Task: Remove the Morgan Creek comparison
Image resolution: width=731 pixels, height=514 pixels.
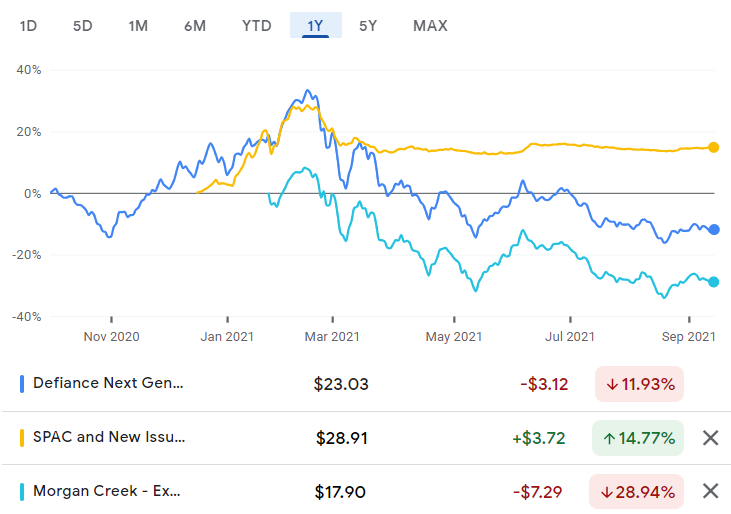Action: click(710, 491)
